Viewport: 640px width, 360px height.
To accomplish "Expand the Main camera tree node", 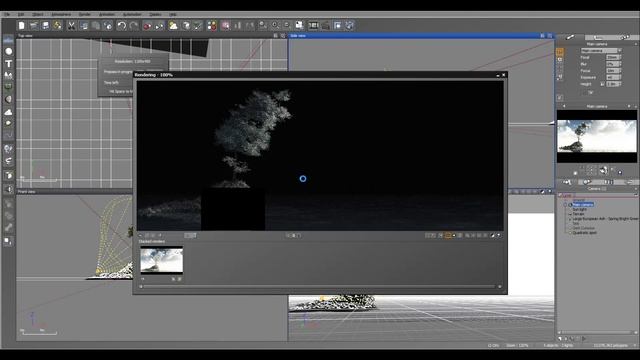I will click(x=566, y=204).
